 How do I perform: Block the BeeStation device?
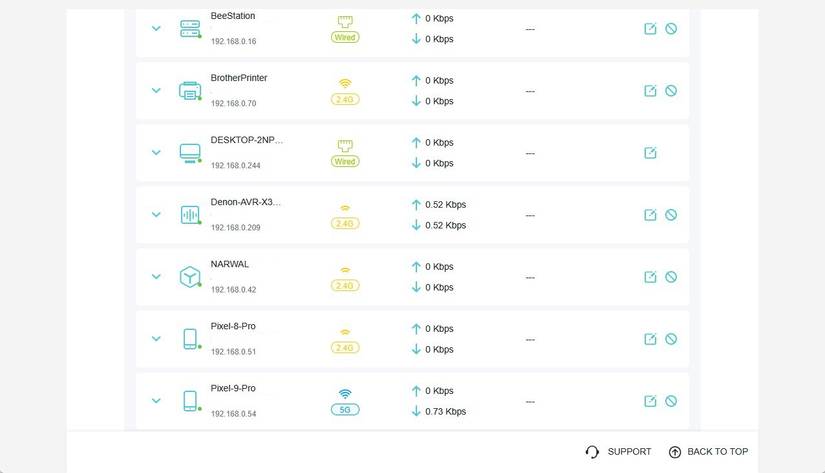(671, 29)
